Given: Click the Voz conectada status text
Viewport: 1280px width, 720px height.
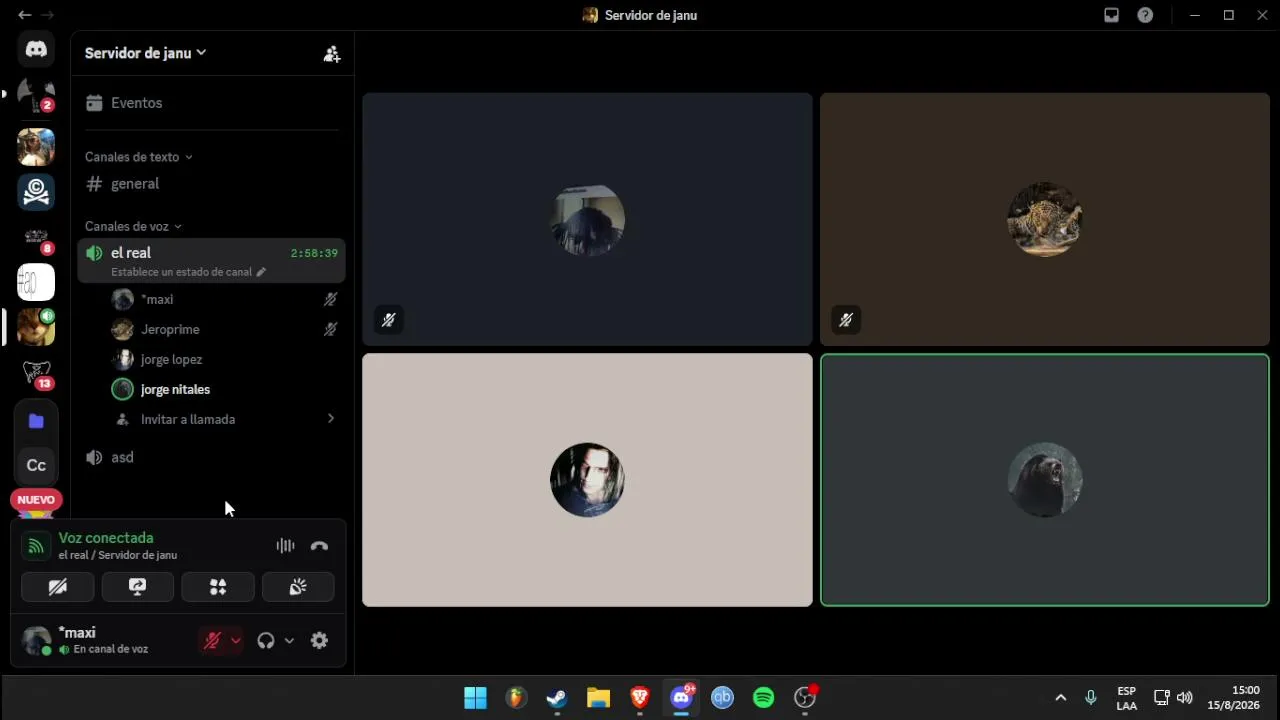Looking at the screenshot, I should click(106, 538).
